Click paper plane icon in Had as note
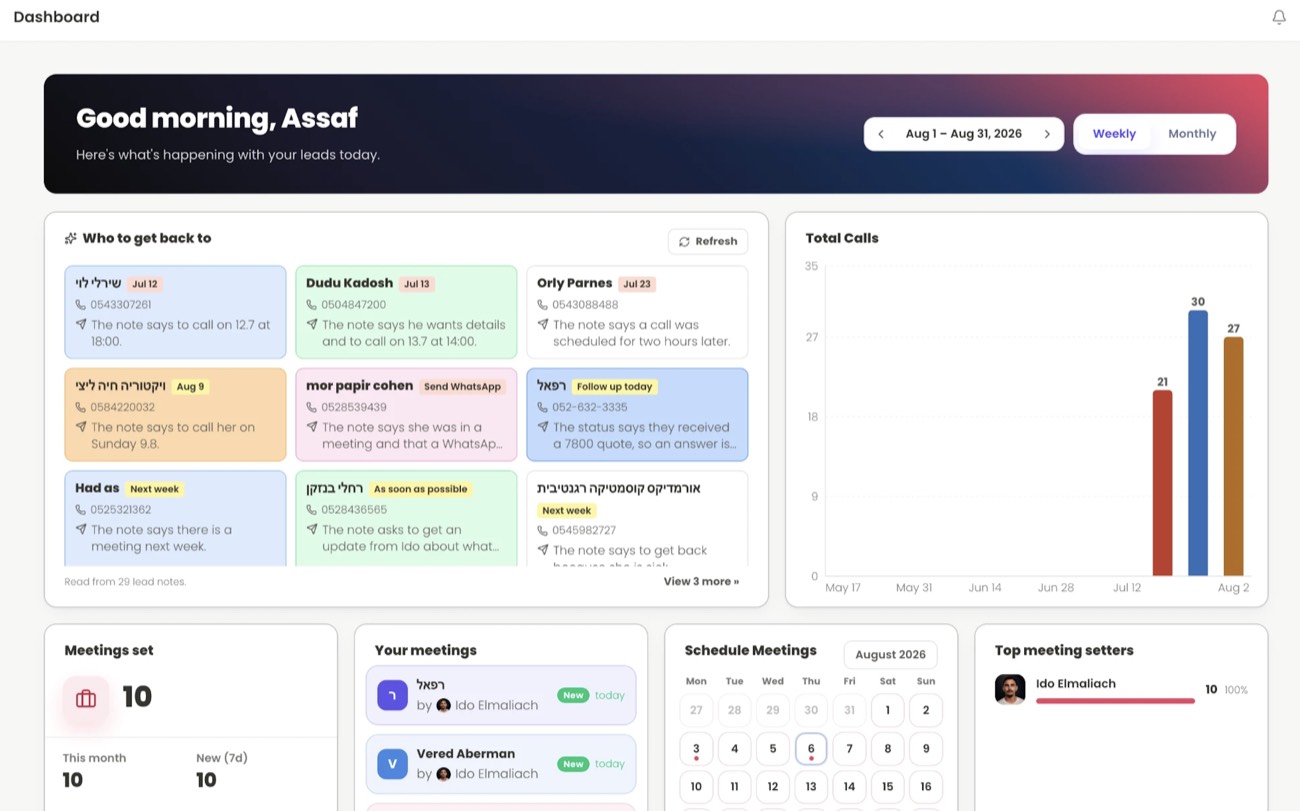Screen dimensions: 1300x811 [x=81, y=529]
